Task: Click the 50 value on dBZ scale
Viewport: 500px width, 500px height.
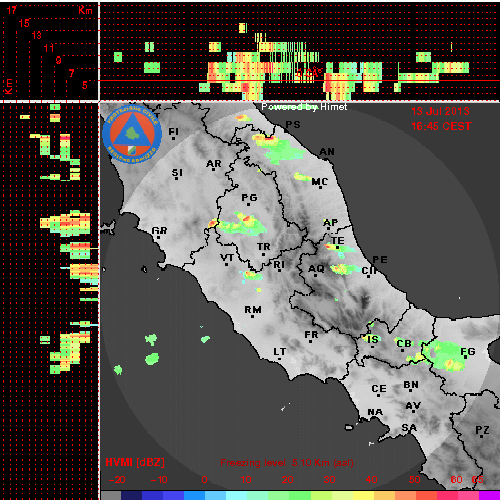Action: (x=414, y=480)
